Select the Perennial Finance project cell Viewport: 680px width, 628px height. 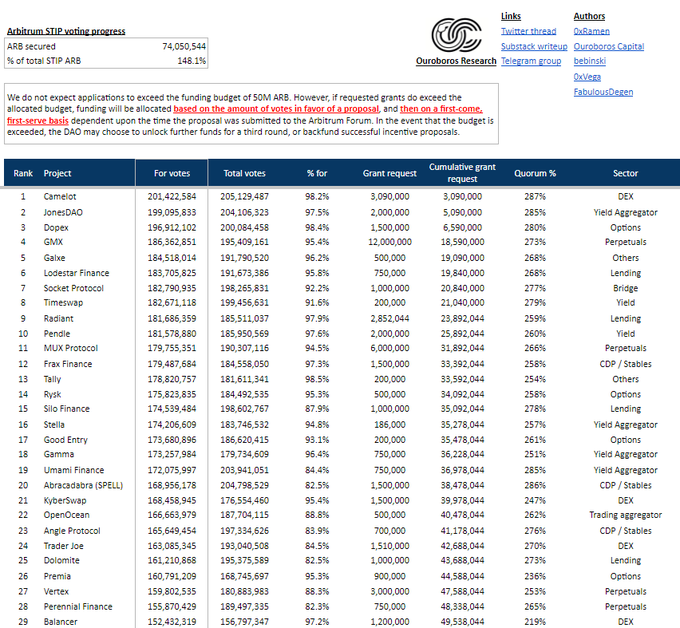pyautogui.click(x=78, y=607)
